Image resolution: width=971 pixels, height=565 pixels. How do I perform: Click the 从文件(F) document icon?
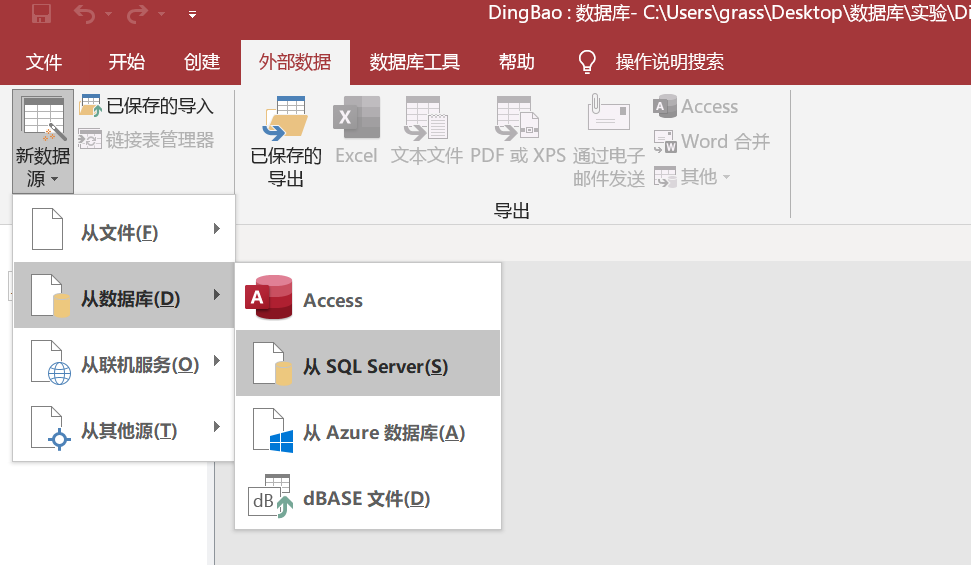click(47, 229)
